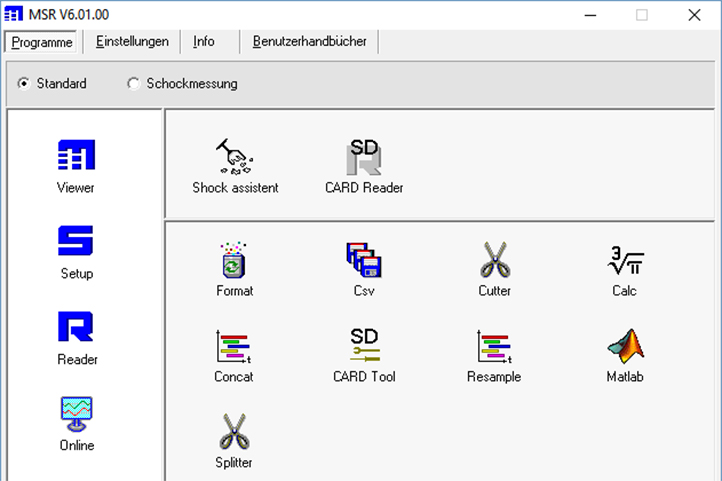The height and width of the screenshot is (481, 722).
Task: Go to the Benutzerhandbücher tab
Action: tap(309, 42)
